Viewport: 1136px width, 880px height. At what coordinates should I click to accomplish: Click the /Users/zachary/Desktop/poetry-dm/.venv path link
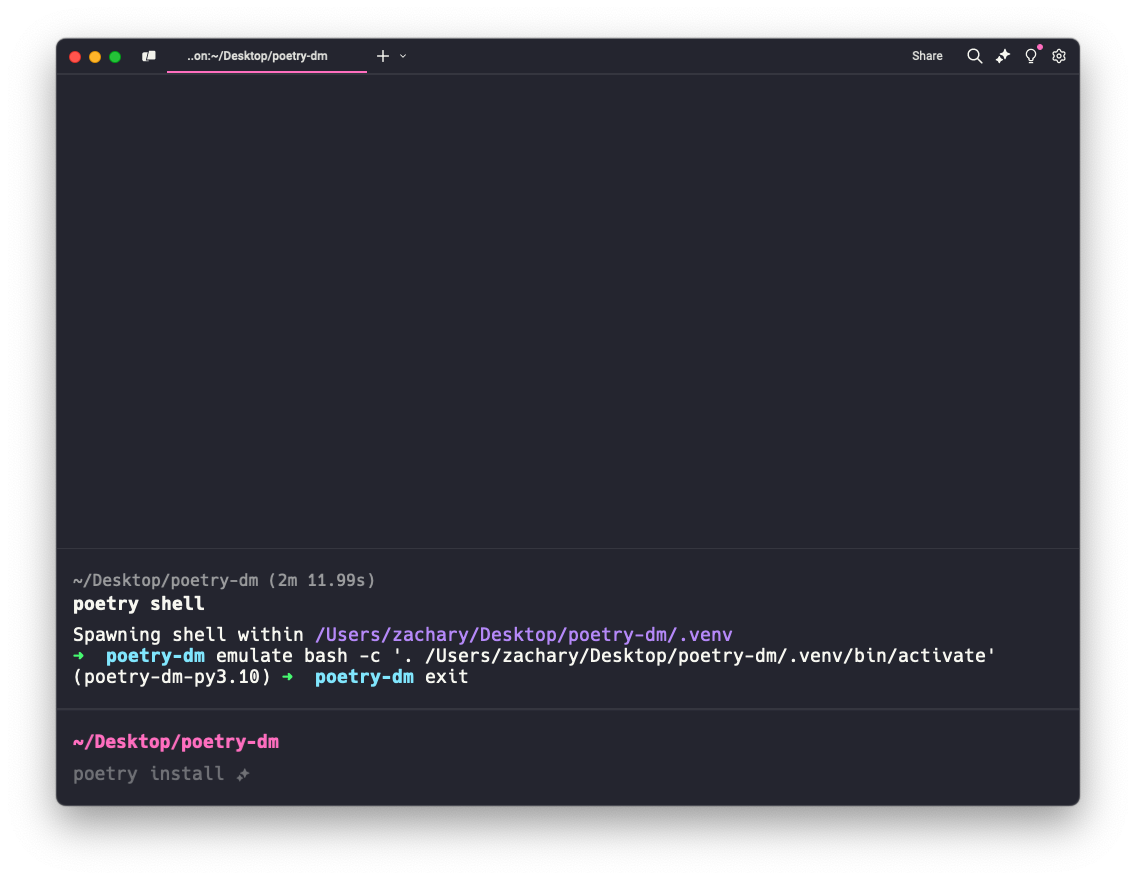(x=523, y=634)
